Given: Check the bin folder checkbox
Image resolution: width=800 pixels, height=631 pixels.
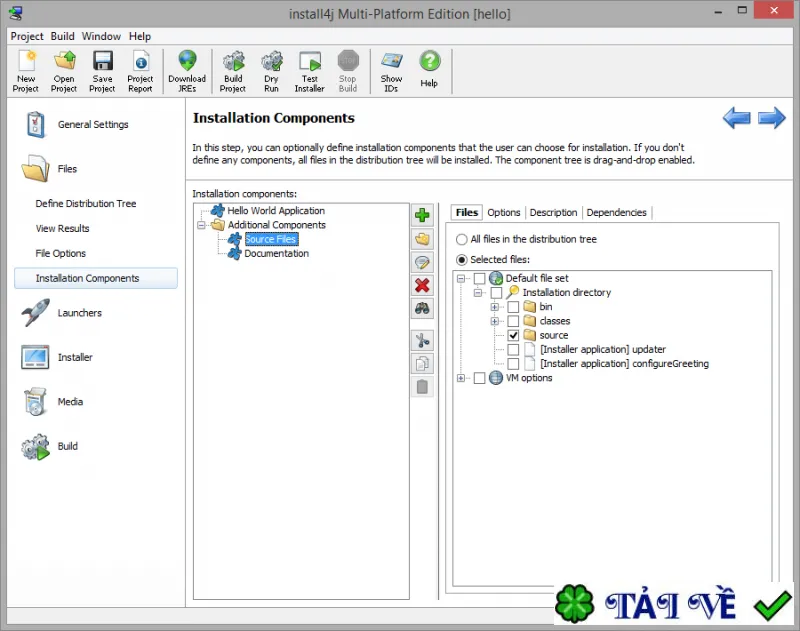Looking at the screenshot, I should pyautogui.click(x=513, y=307).
